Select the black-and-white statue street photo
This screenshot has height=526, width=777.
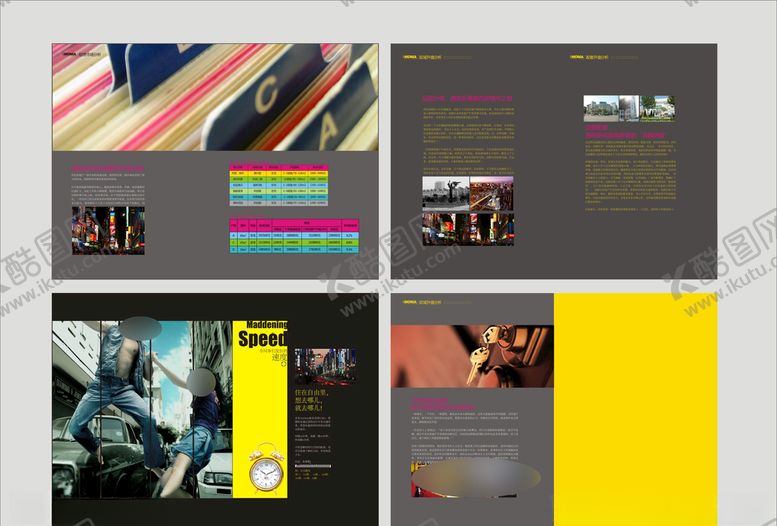pos(444,194)
